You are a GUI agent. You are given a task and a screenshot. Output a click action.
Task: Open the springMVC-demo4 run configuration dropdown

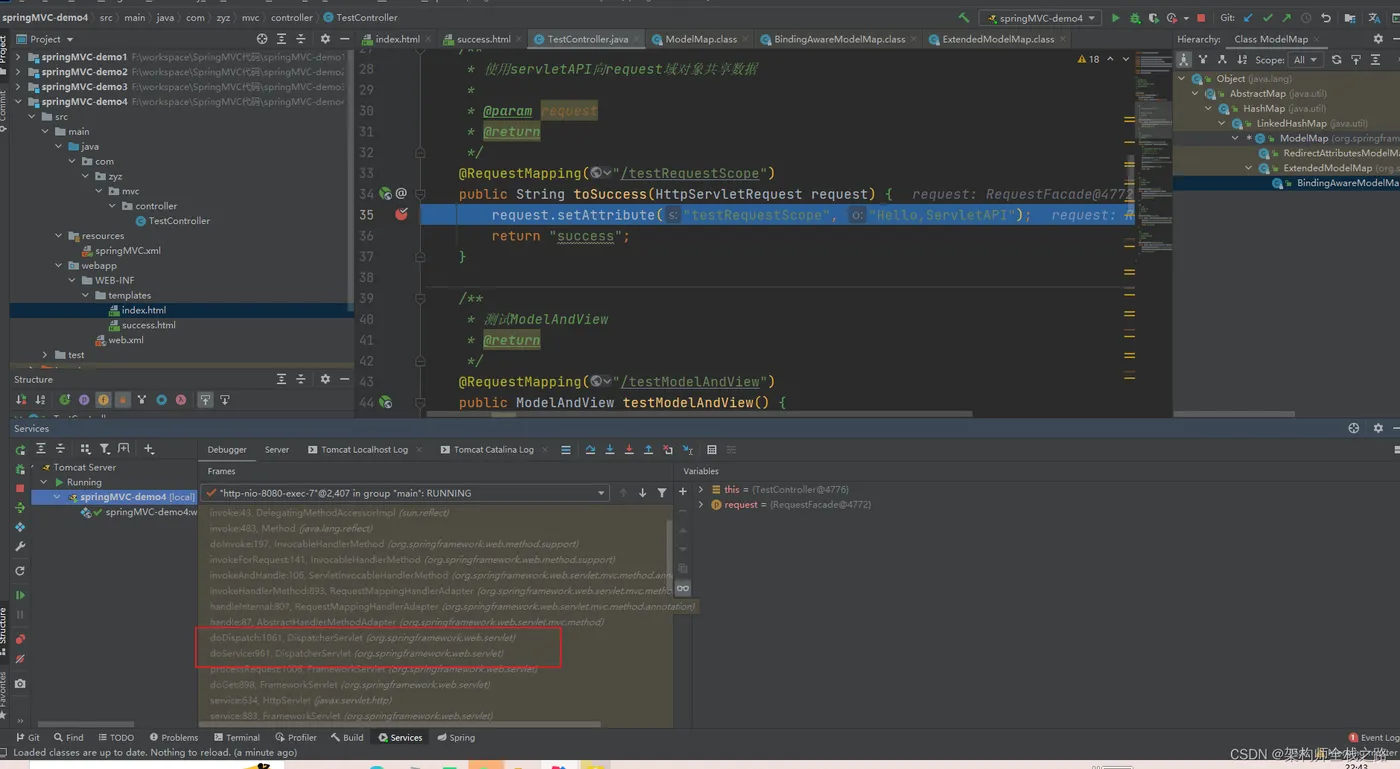1040,18
